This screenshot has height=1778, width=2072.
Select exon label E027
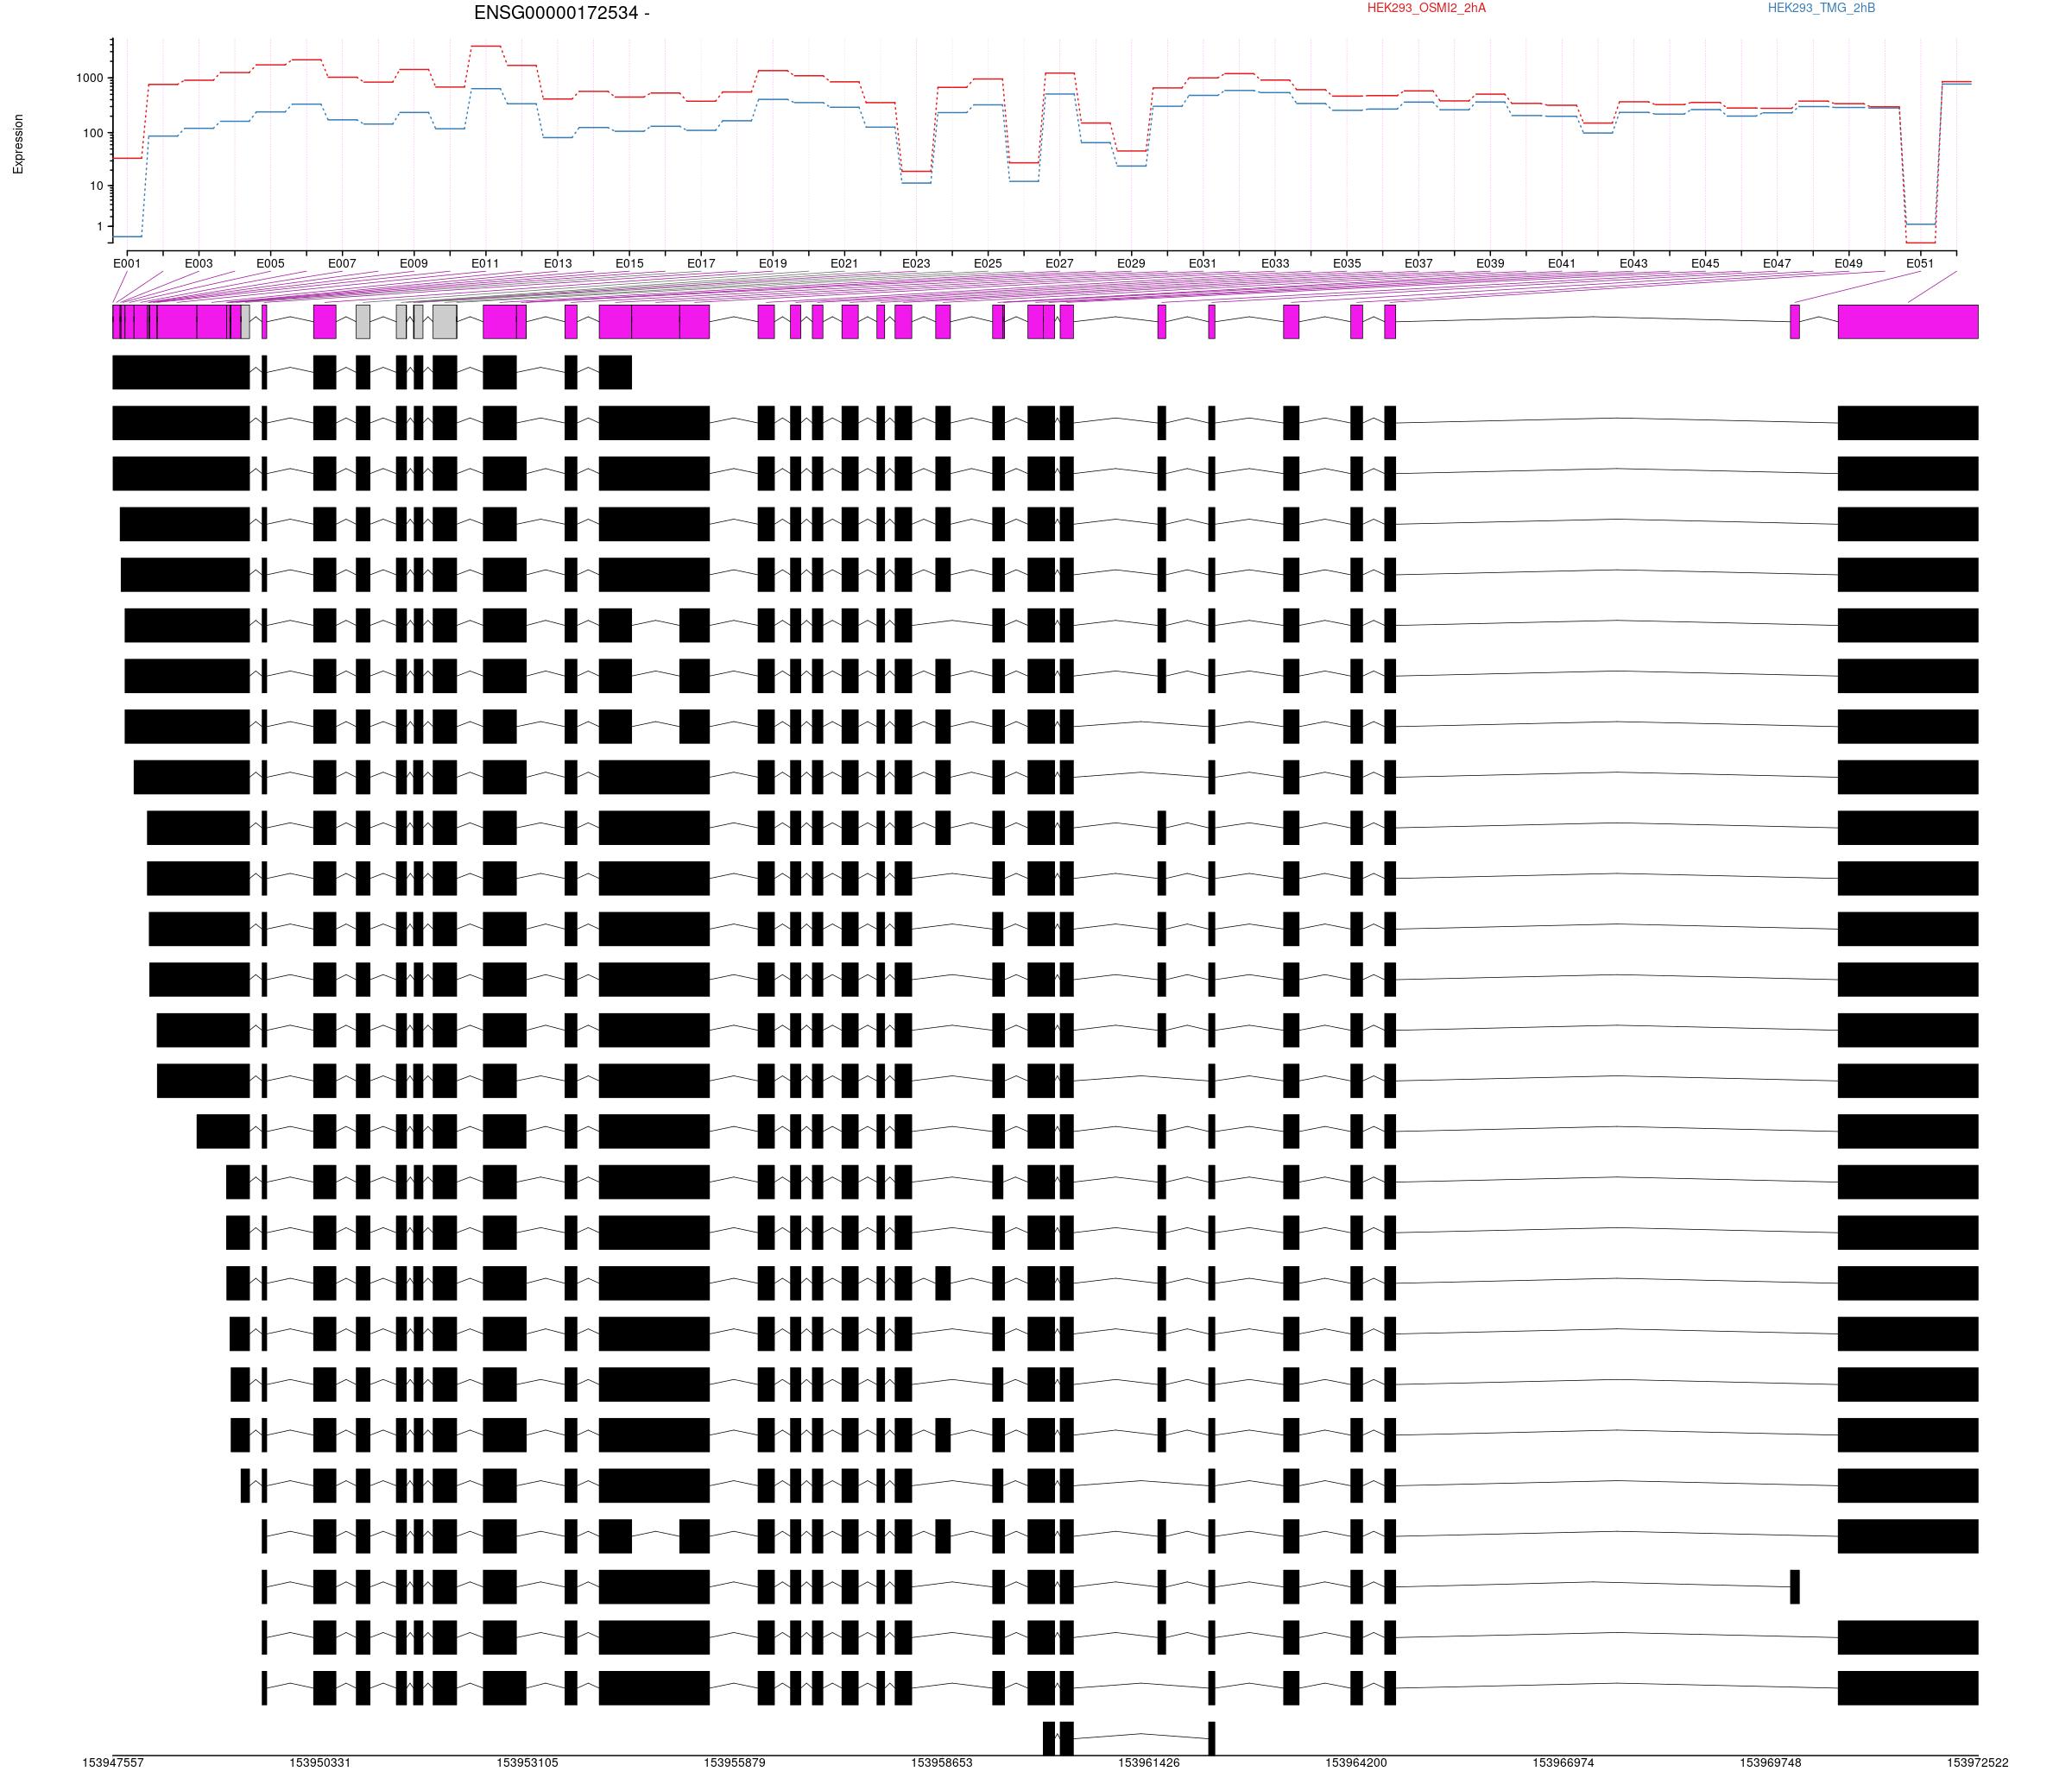coord(1059,264)
